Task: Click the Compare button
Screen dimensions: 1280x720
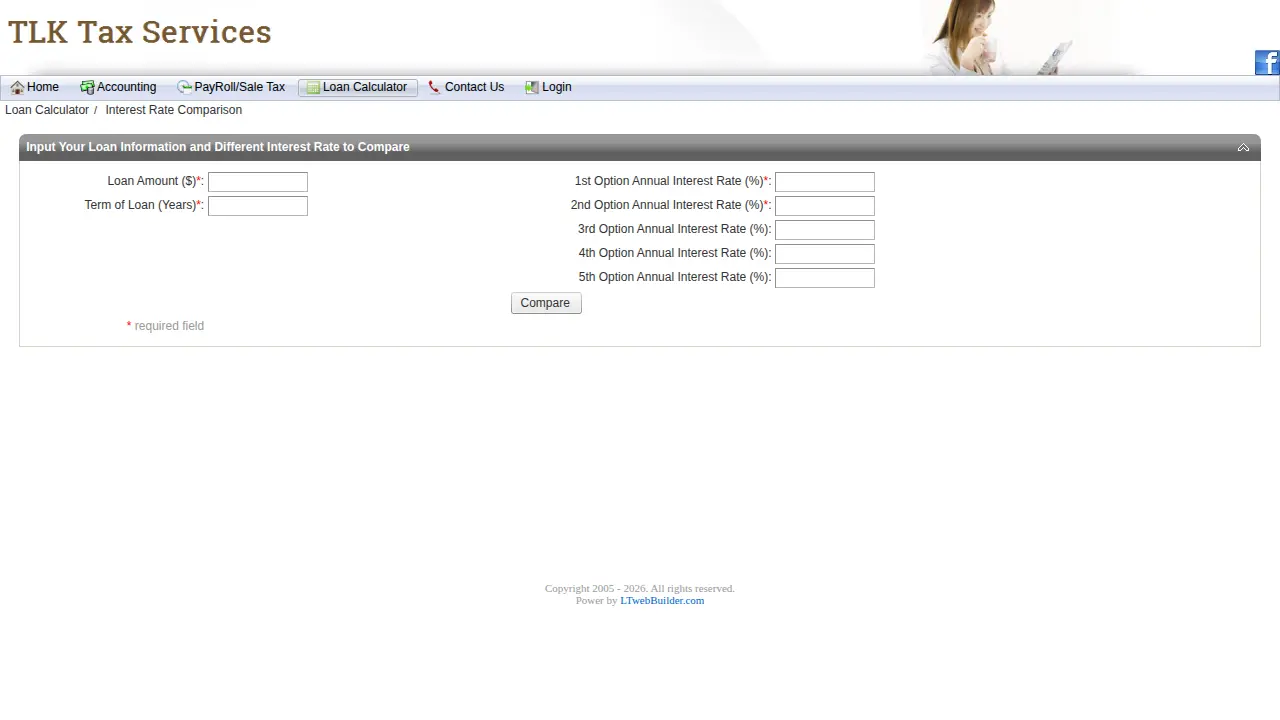Action: 546,303
